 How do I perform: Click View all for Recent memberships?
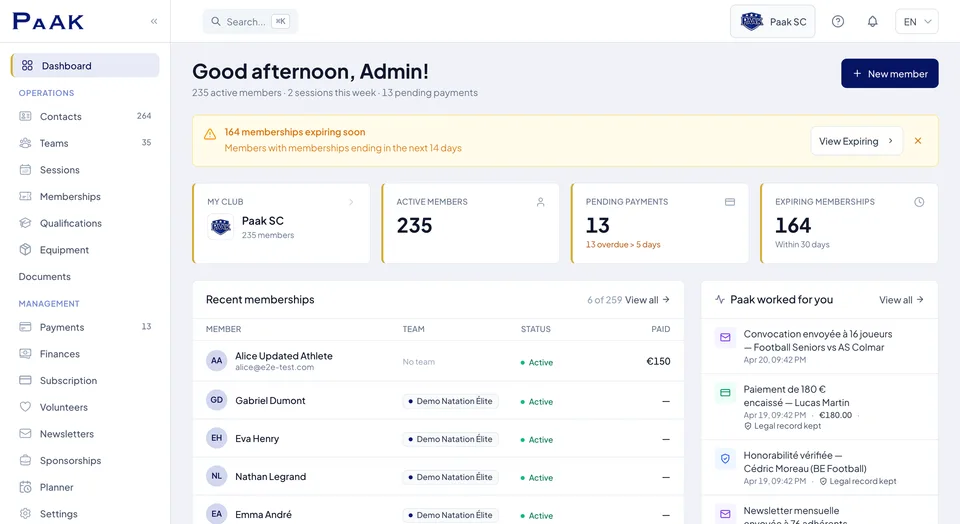647,300
